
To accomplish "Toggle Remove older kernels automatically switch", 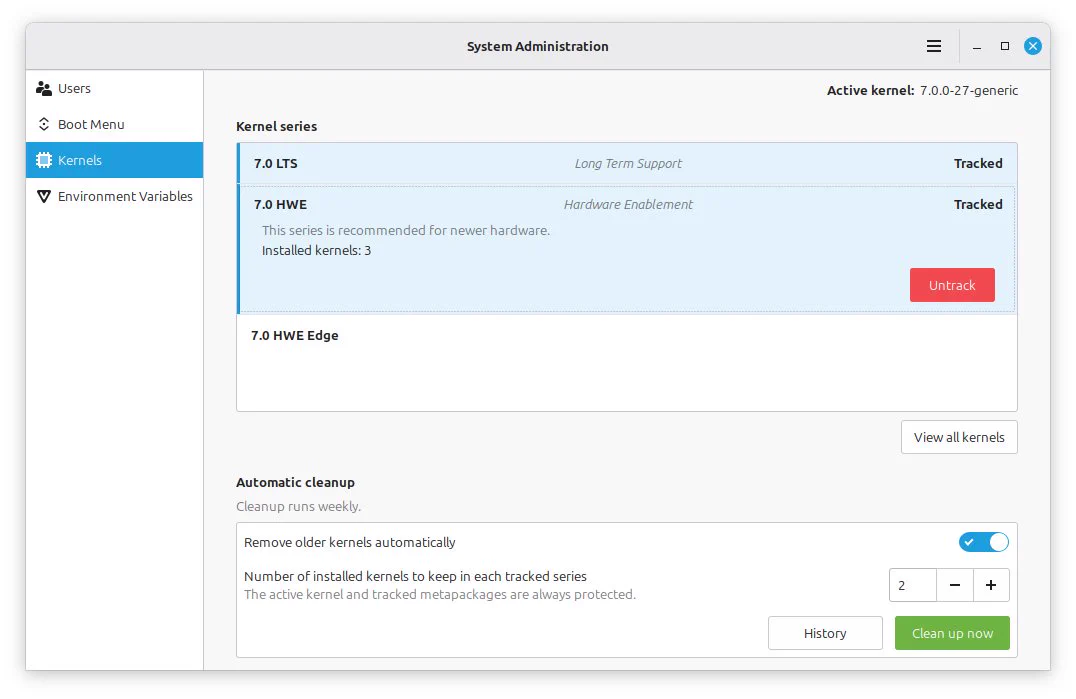I will point(983,542).
